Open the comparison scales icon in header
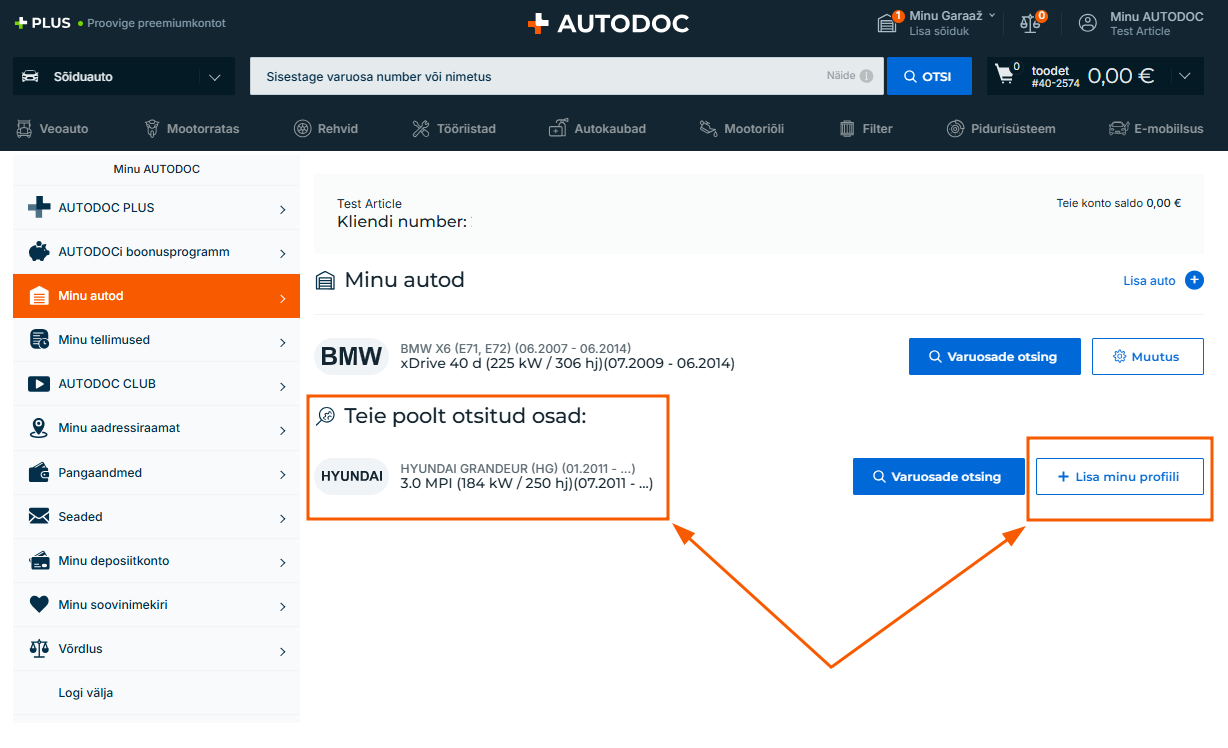The height and width of the screenshot is (748, 1228). 1029,23
